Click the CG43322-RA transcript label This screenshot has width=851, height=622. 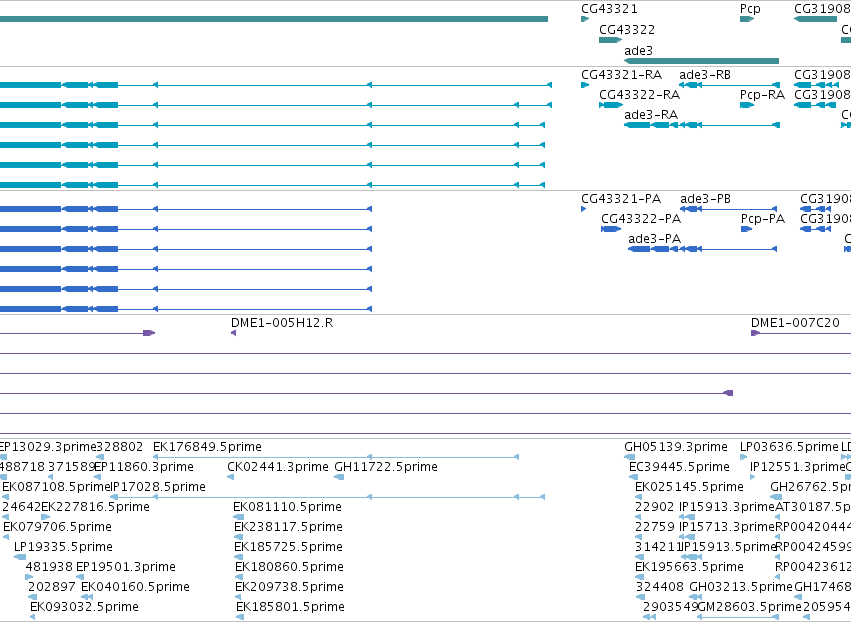639,95
